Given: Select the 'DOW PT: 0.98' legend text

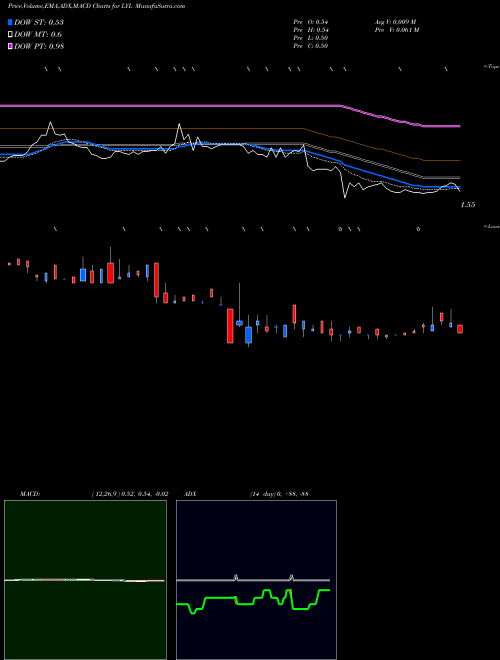Looking at the screenshot, I should pyautogui.click(x=39, y=46).
